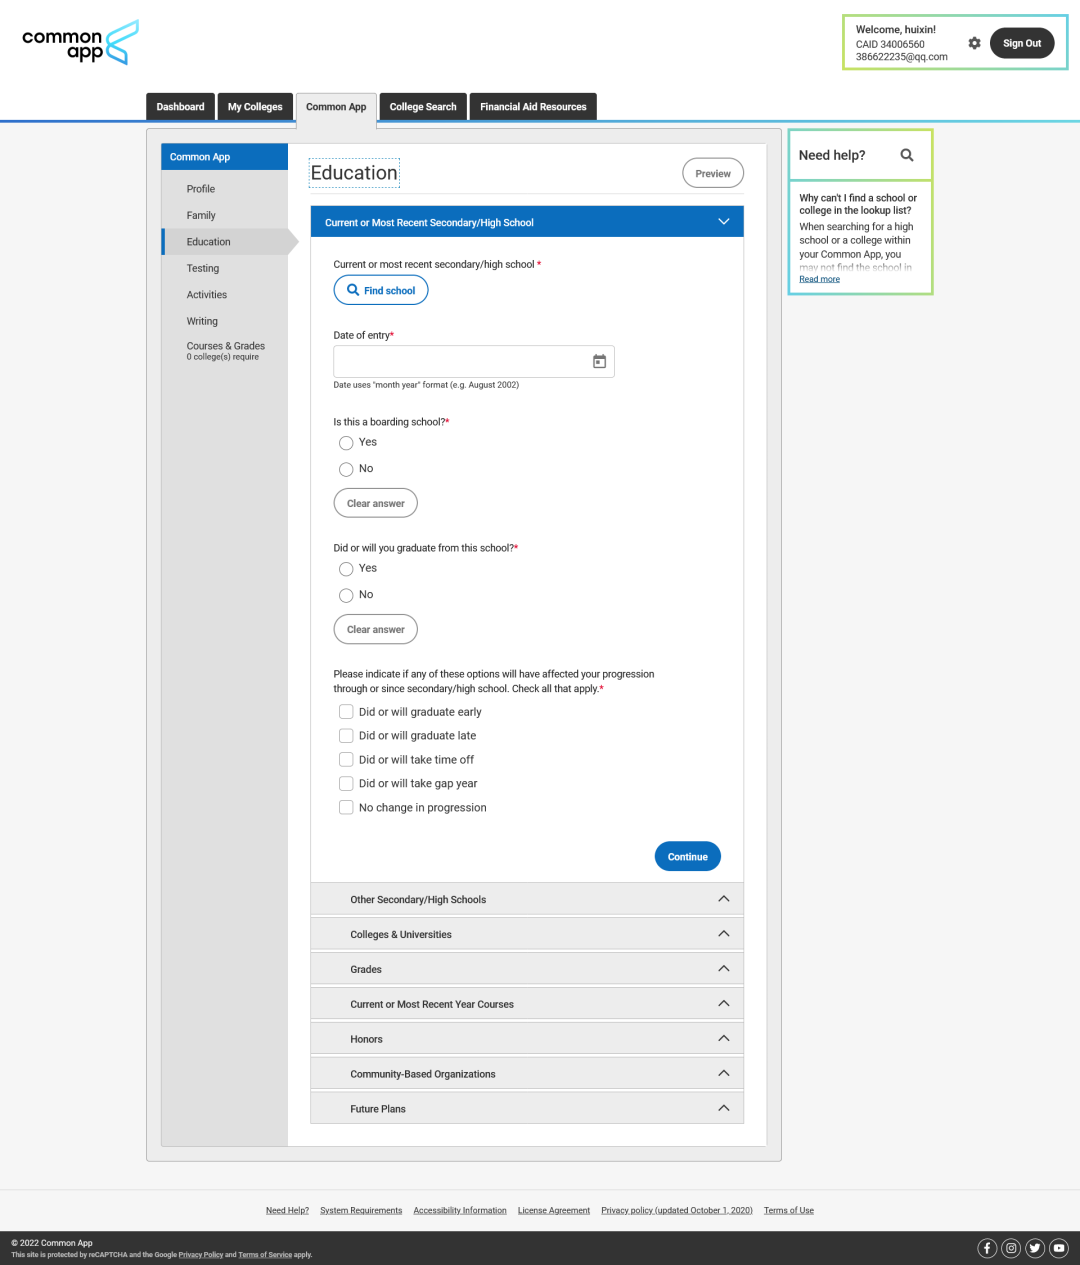Open the College Search tab

423,107
